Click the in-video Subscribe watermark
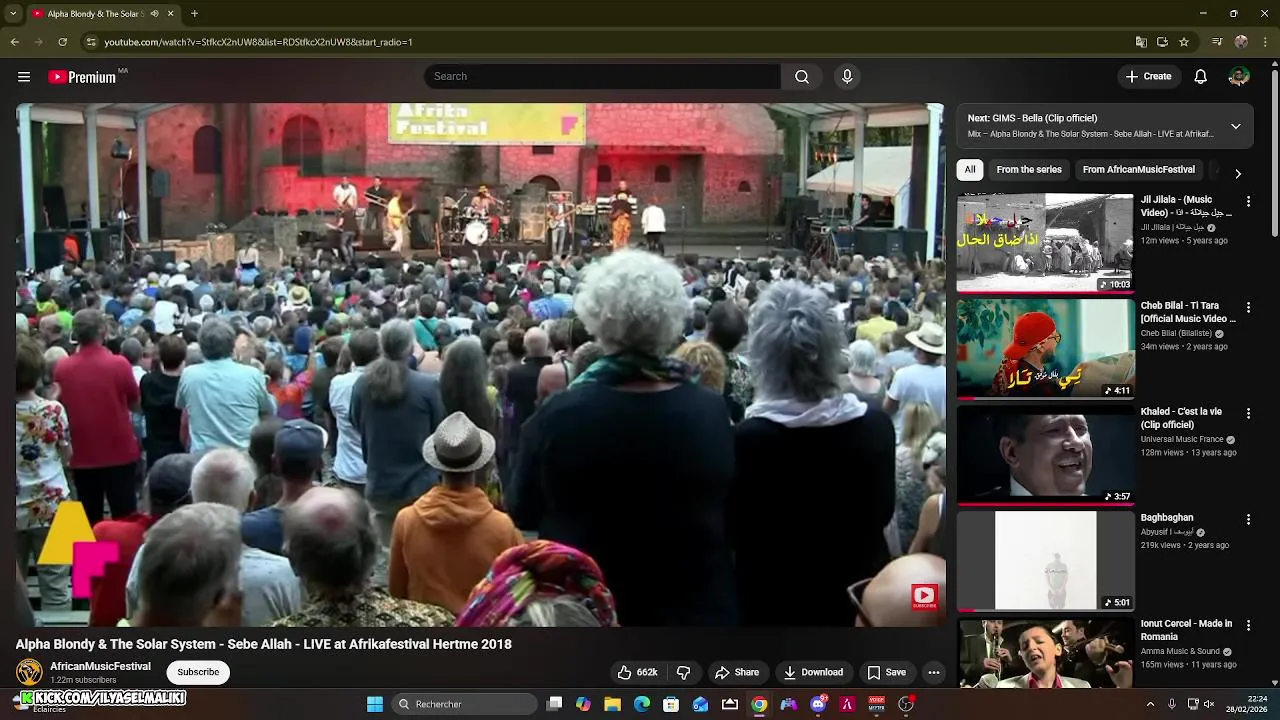 tap(924, 597)
